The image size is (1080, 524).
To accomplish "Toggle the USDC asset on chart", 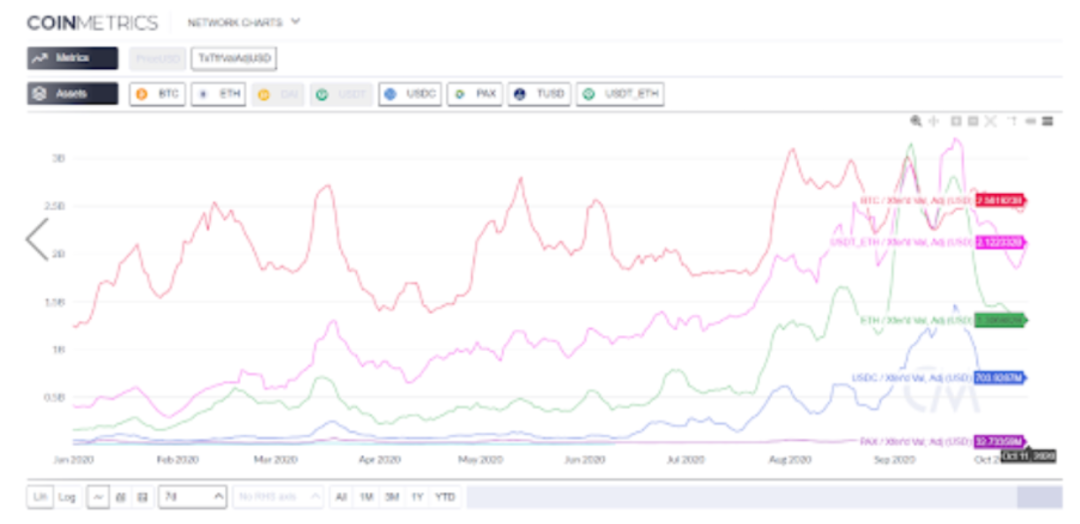I will (x=409, y=94).
